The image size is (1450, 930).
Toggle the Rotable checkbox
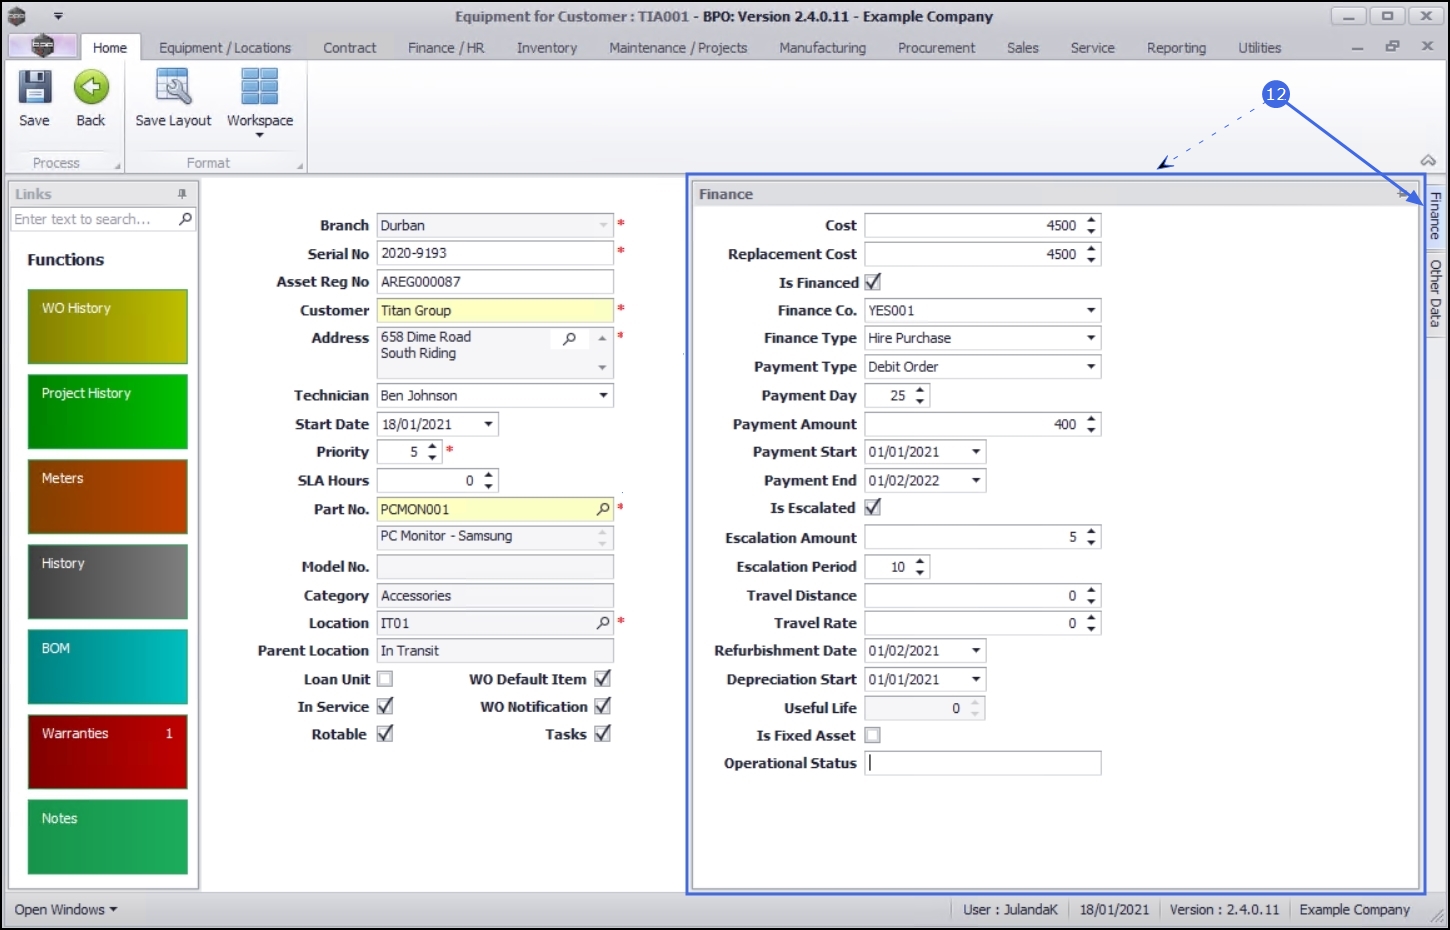tap(385, 734)
